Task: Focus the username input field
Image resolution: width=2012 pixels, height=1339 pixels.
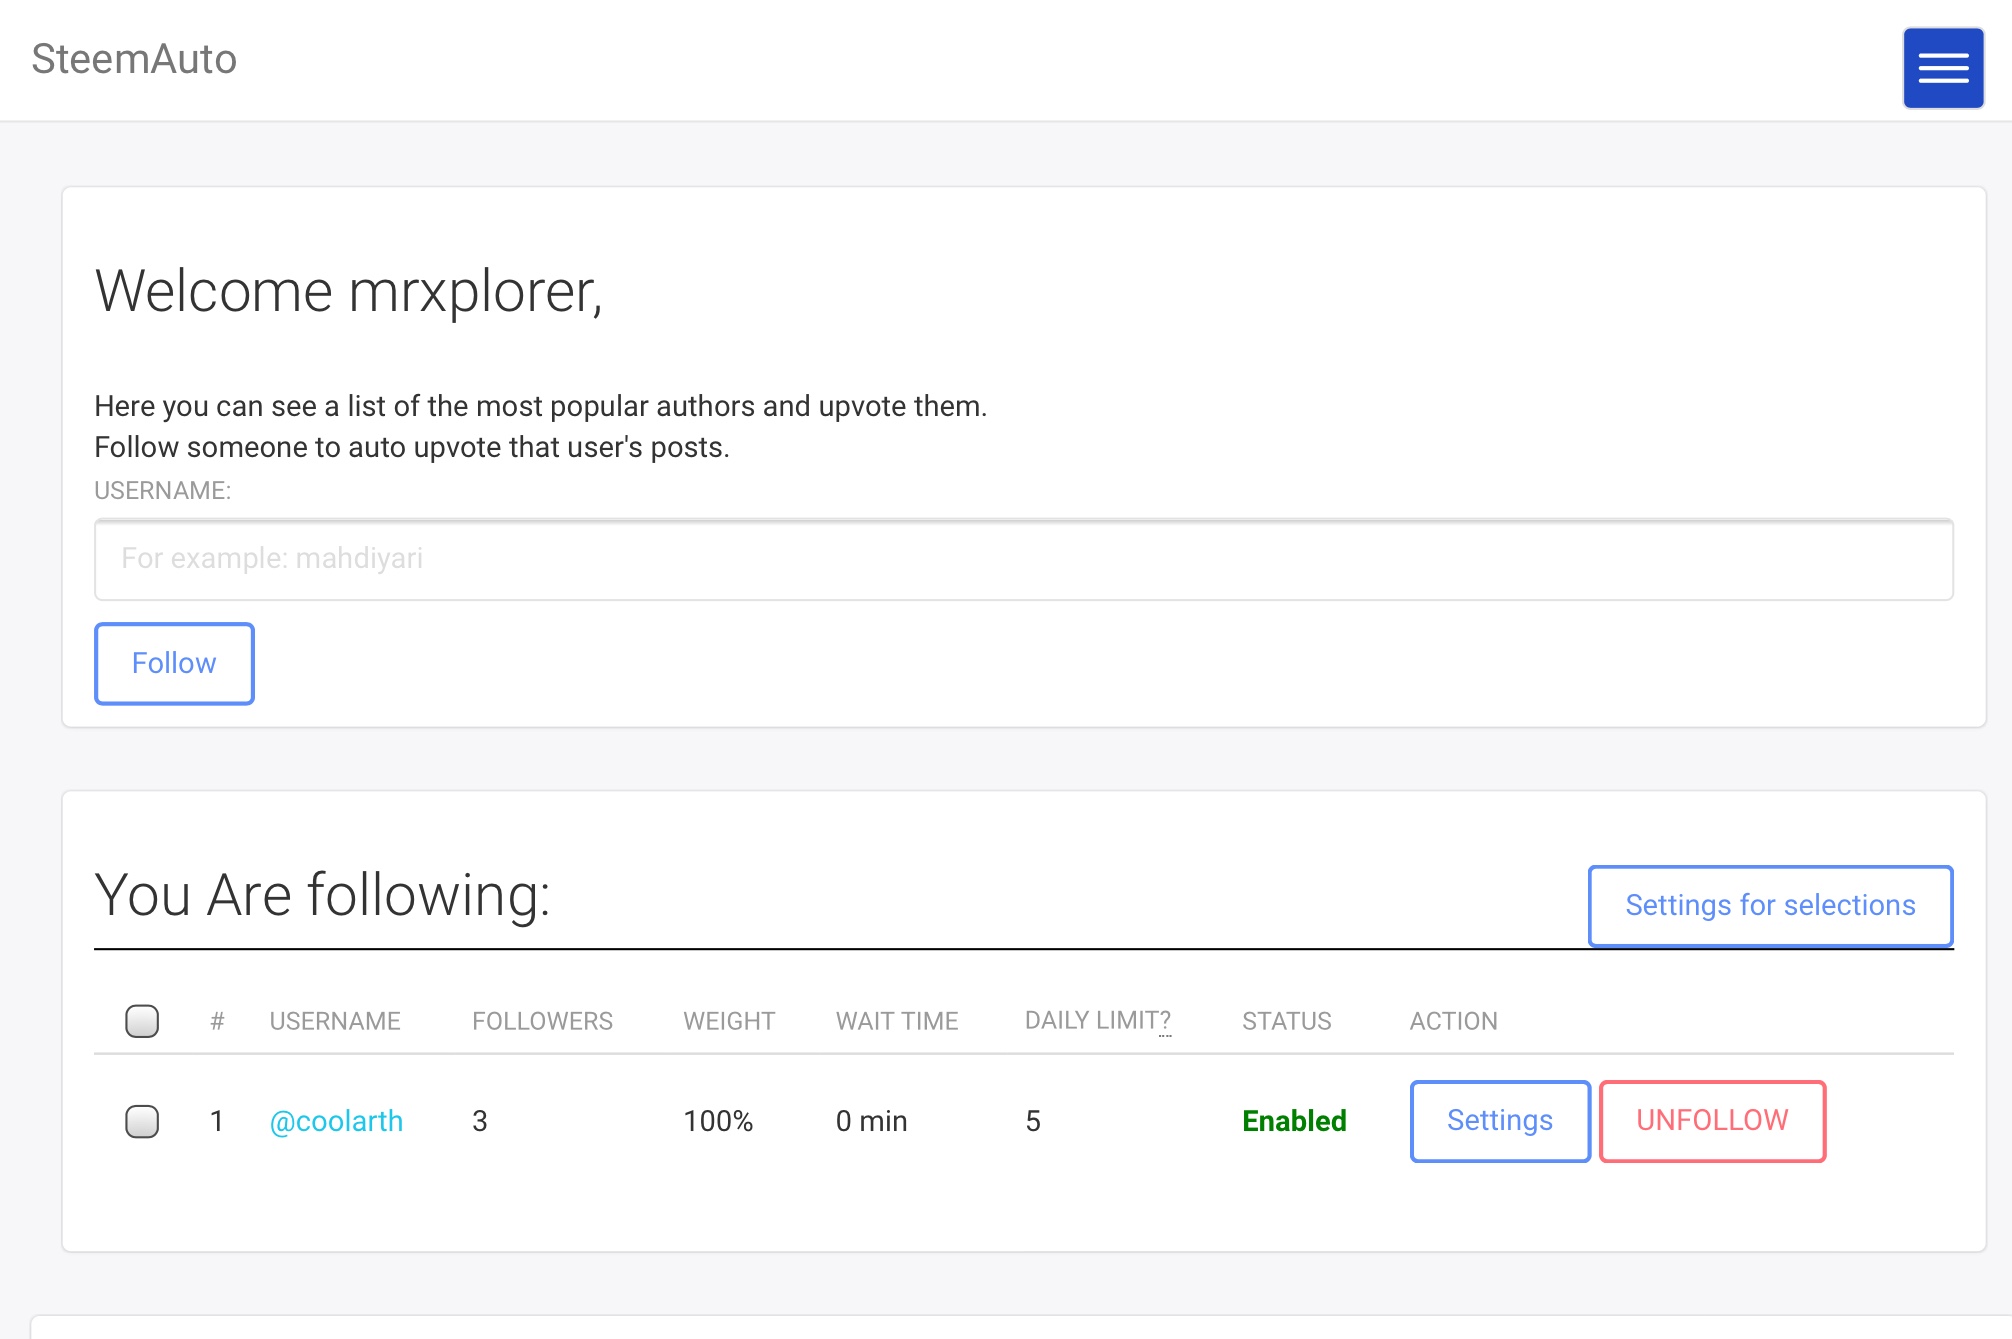Action: point(1022,559)
